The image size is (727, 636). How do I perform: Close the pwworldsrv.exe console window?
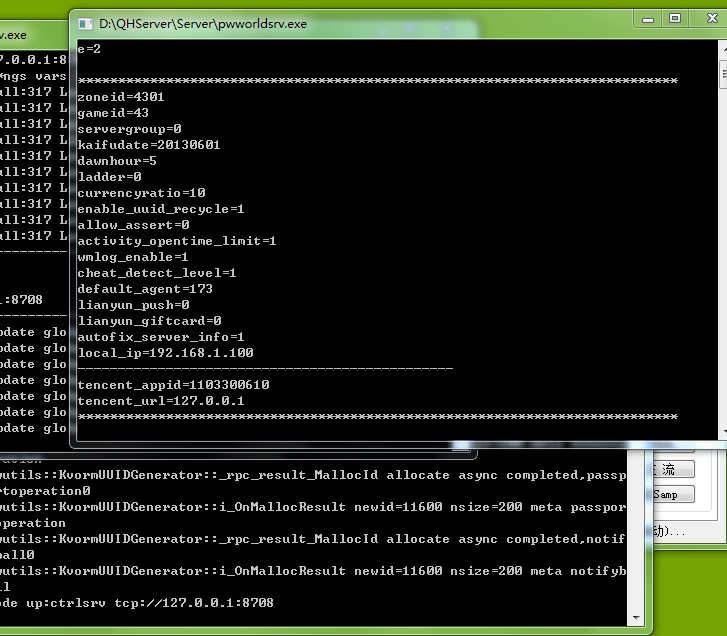pos(710,19)
